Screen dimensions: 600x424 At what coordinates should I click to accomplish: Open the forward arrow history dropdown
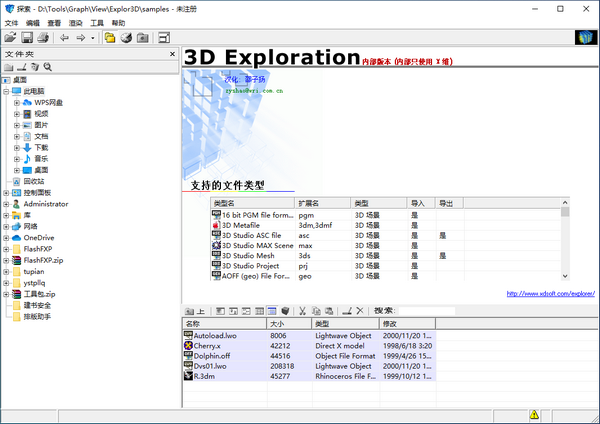tap(93, 38)
